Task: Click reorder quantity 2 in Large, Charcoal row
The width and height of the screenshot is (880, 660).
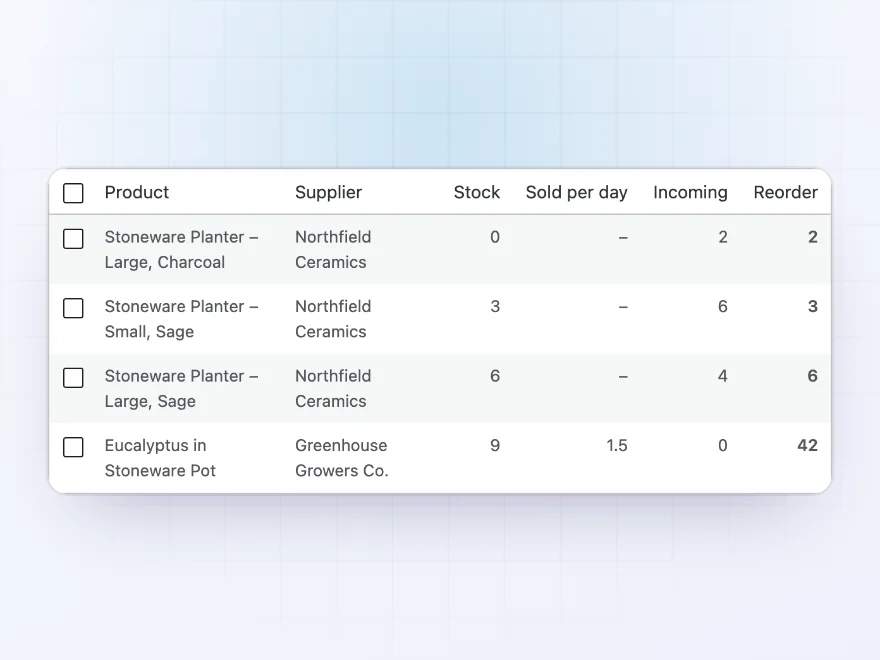Action: click(x=813, y=237)
